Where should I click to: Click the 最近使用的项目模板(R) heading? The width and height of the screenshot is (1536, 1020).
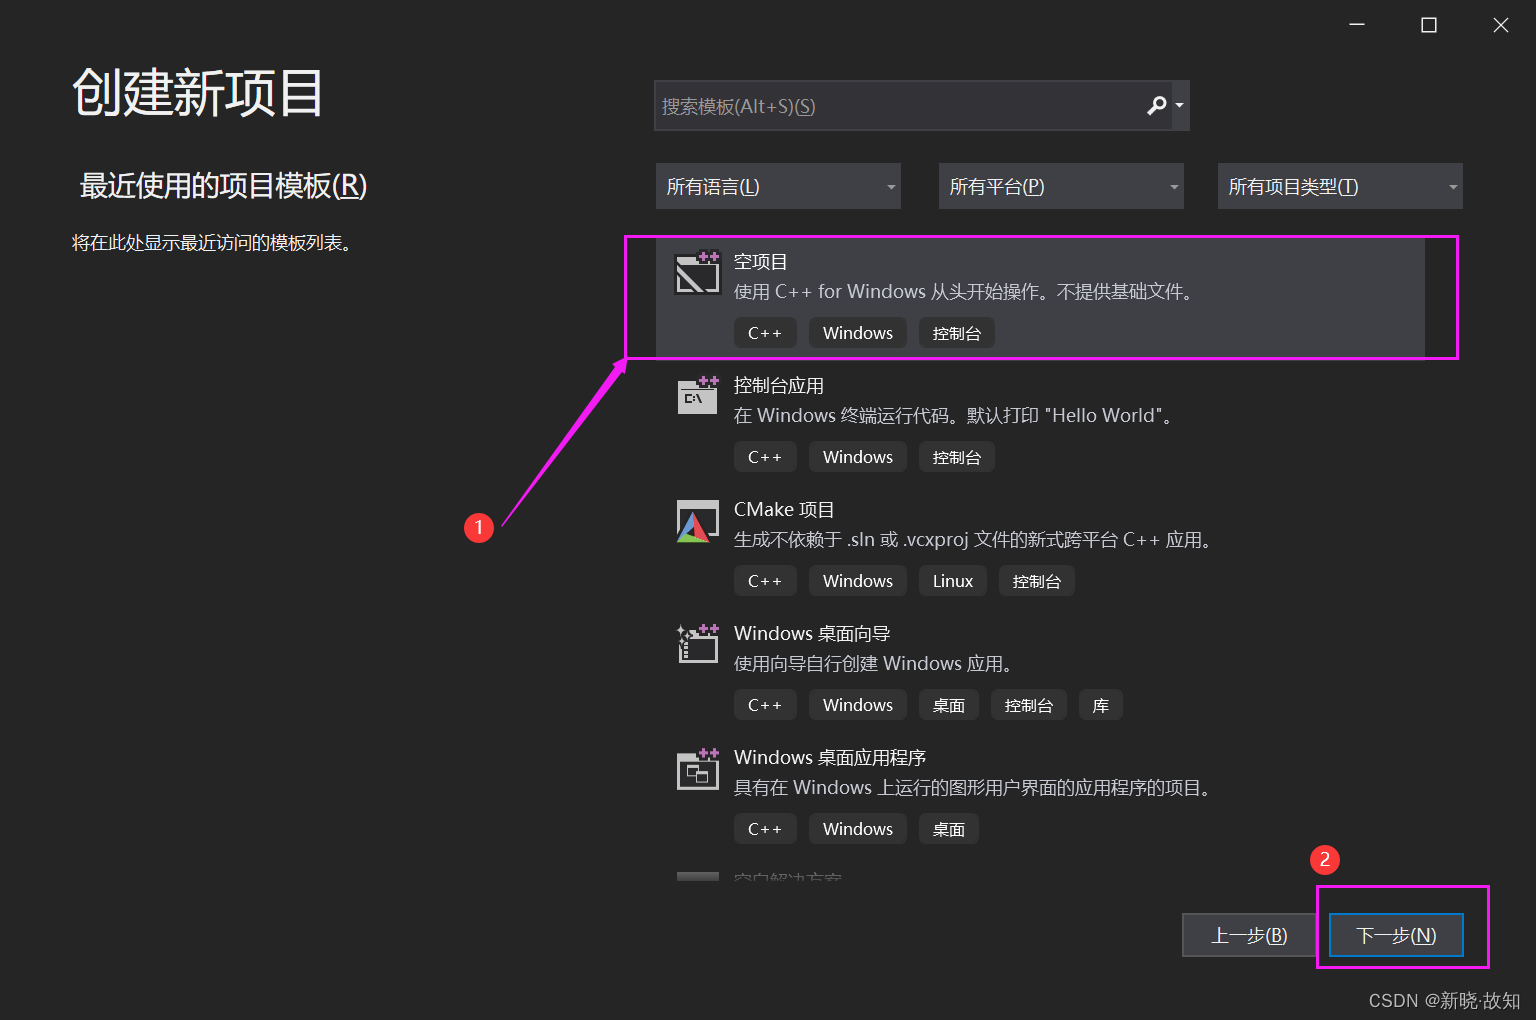point(223,186)
